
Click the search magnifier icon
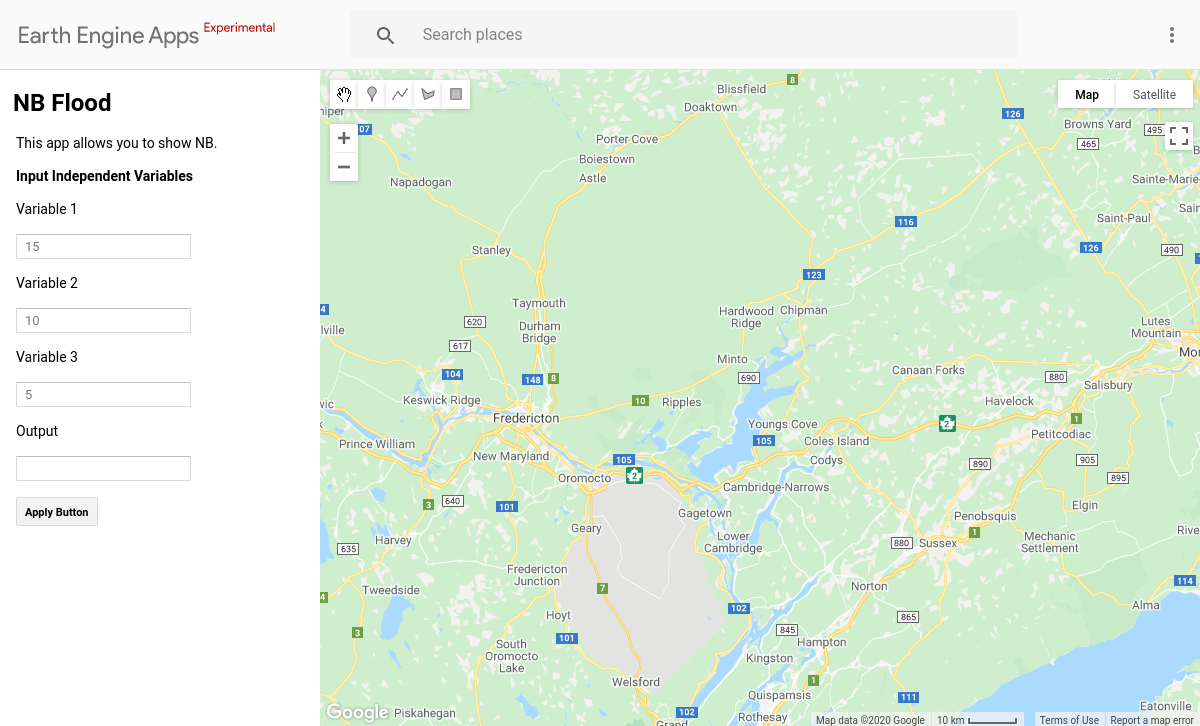[x=385, y=34]
